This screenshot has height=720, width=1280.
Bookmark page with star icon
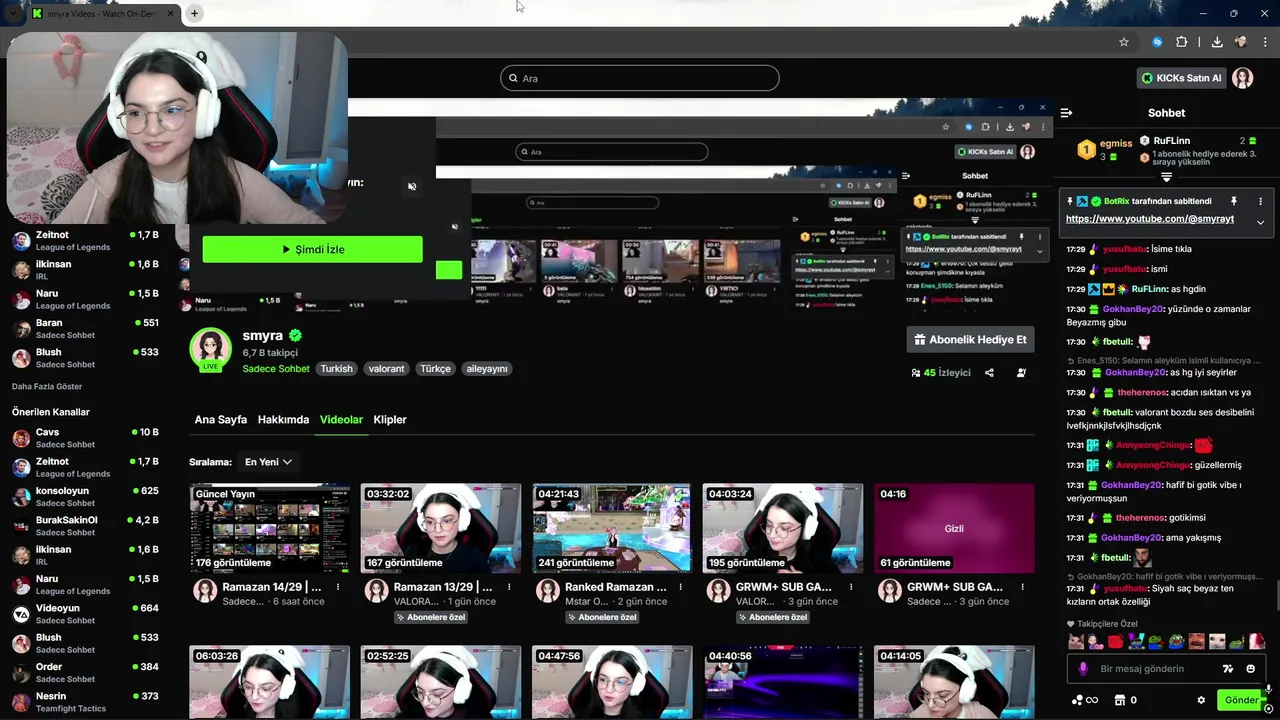pyautogui.click(x=1124, y=42)
